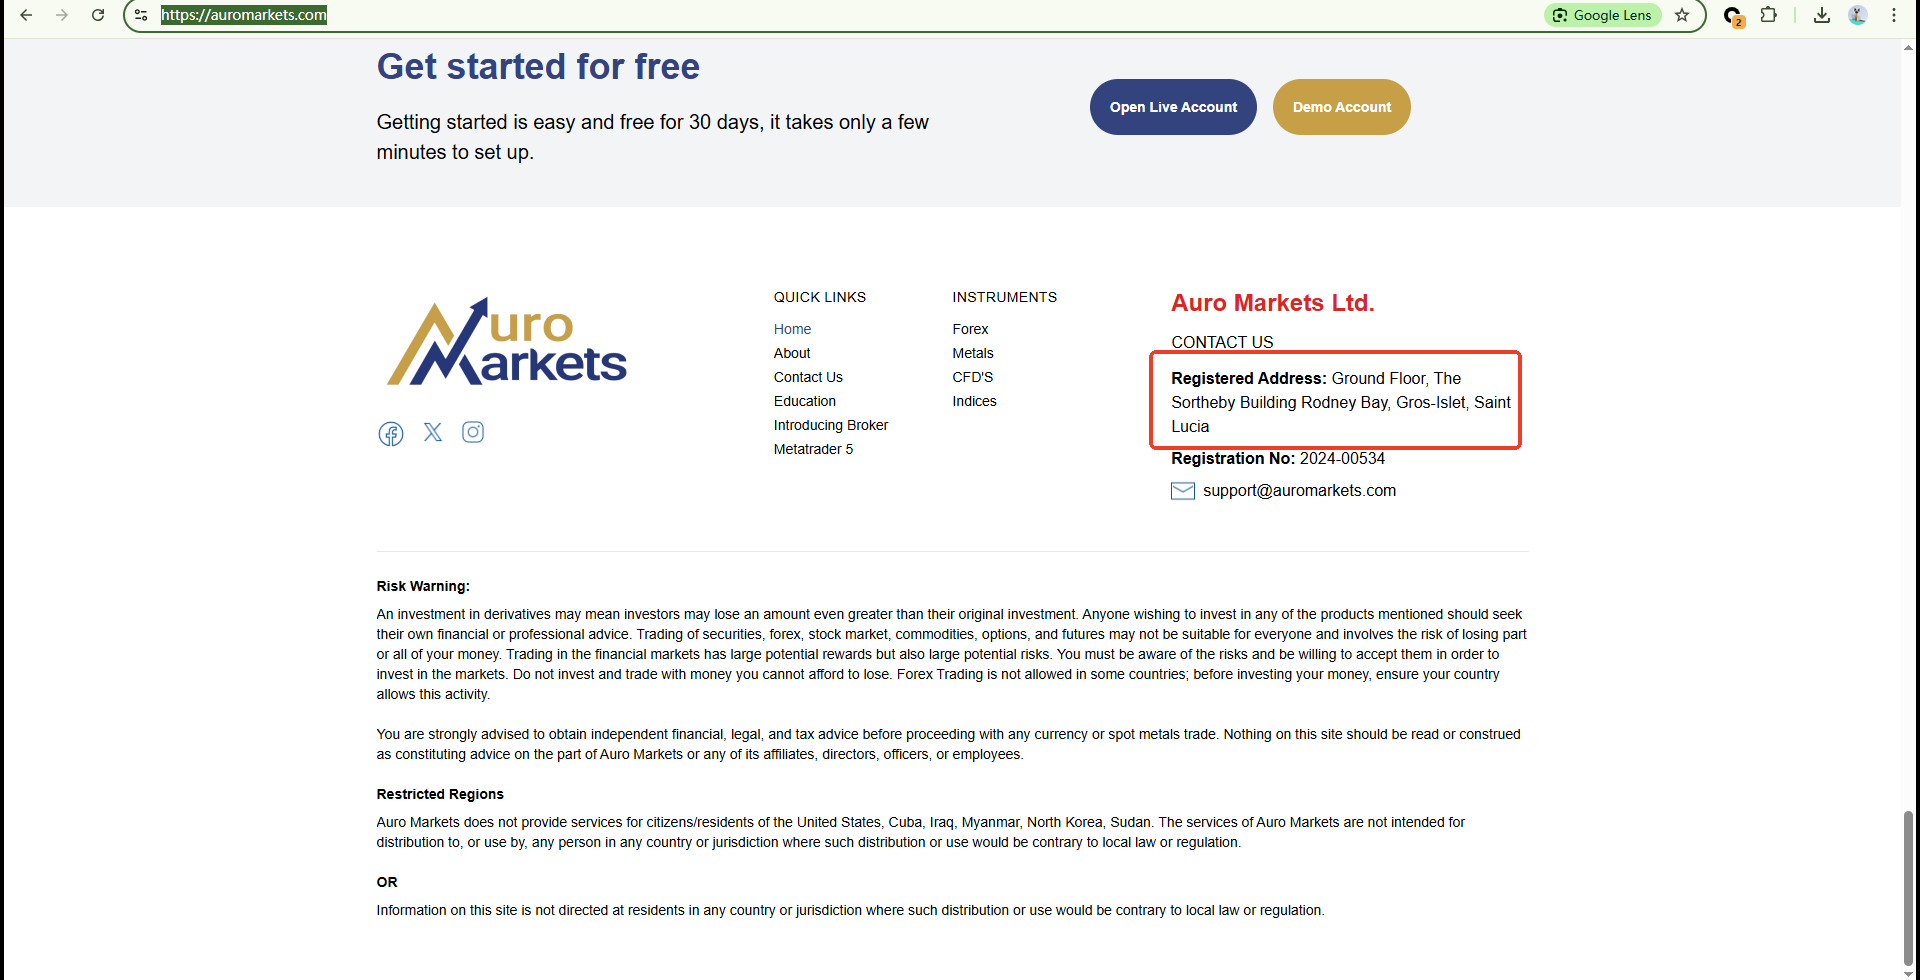Image resolution: width=1920 pixels, height=980 pixels.
Task: Open Indices instruments link
Action: coord(974,401)
